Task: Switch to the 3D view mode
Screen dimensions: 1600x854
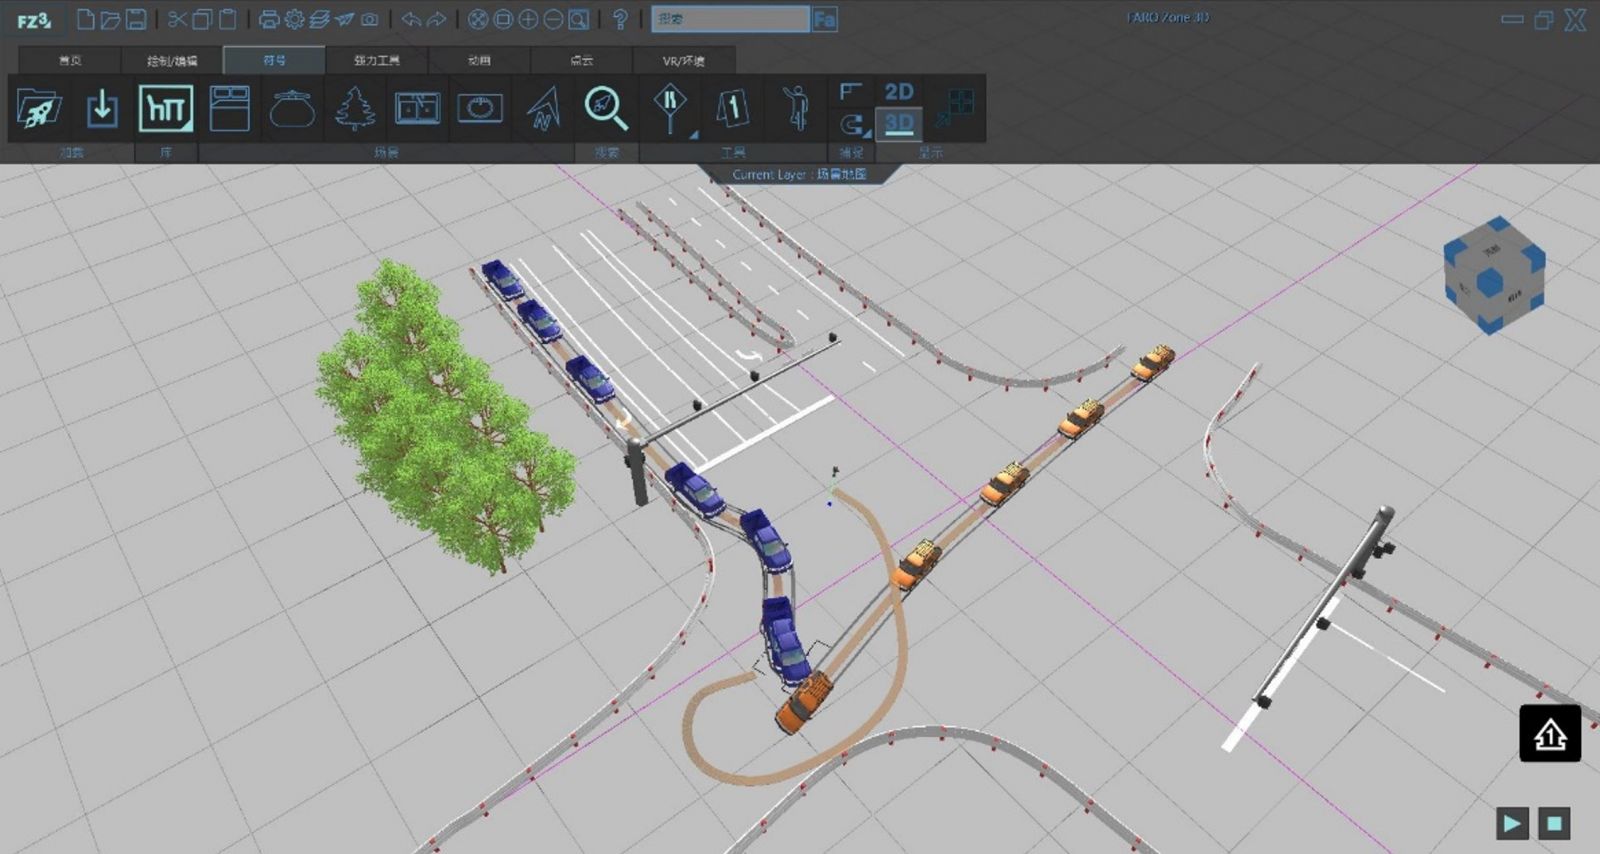Action: (x=899, y=125)
